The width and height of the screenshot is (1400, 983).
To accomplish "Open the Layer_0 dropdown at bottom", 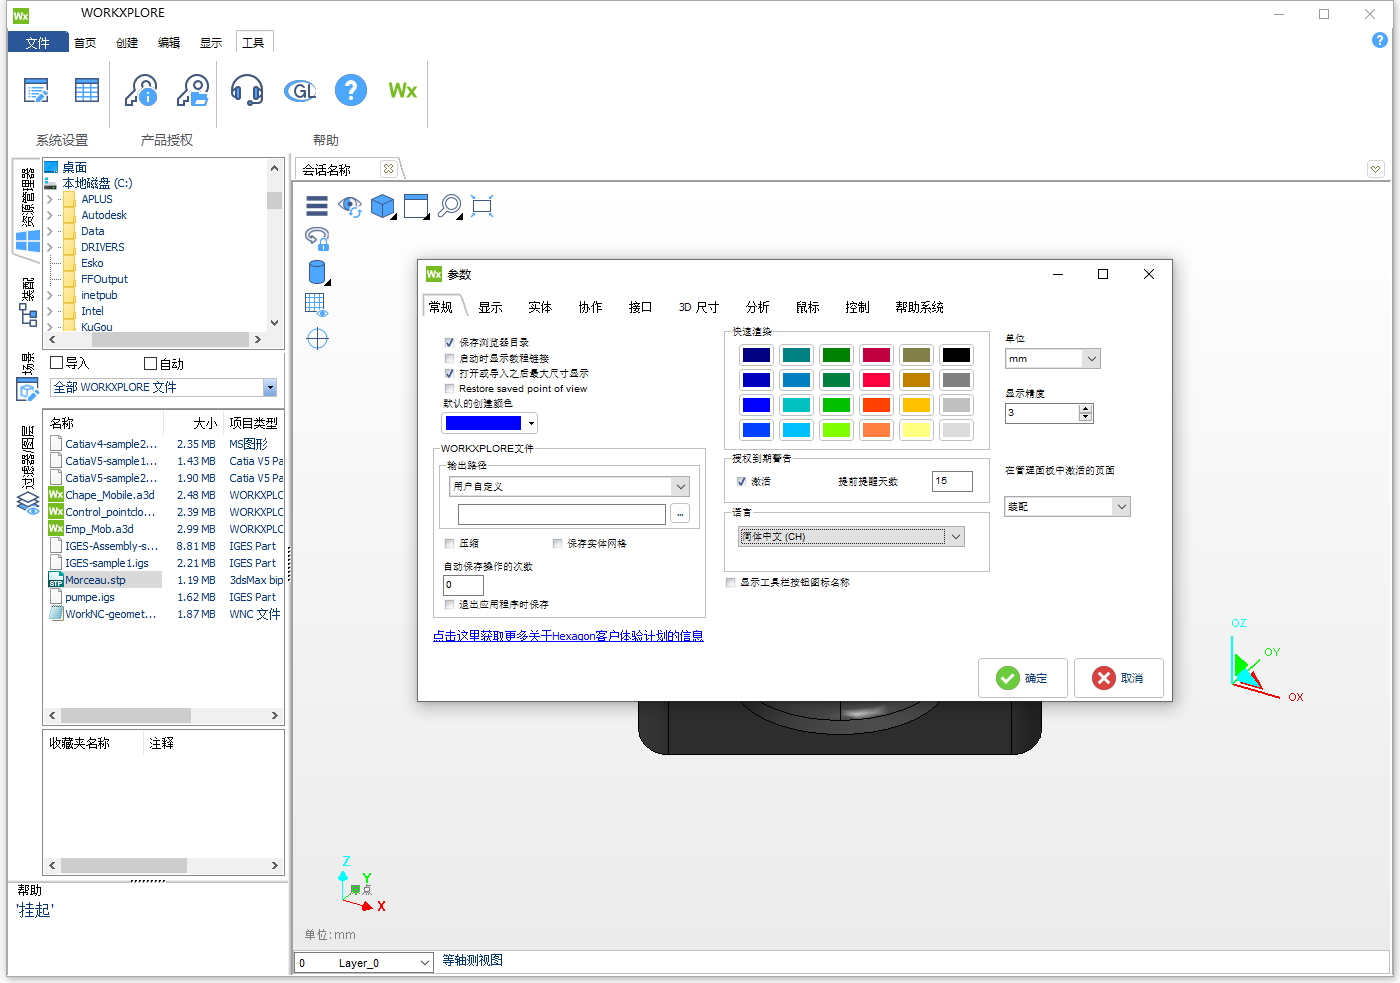I will (364, 963).
